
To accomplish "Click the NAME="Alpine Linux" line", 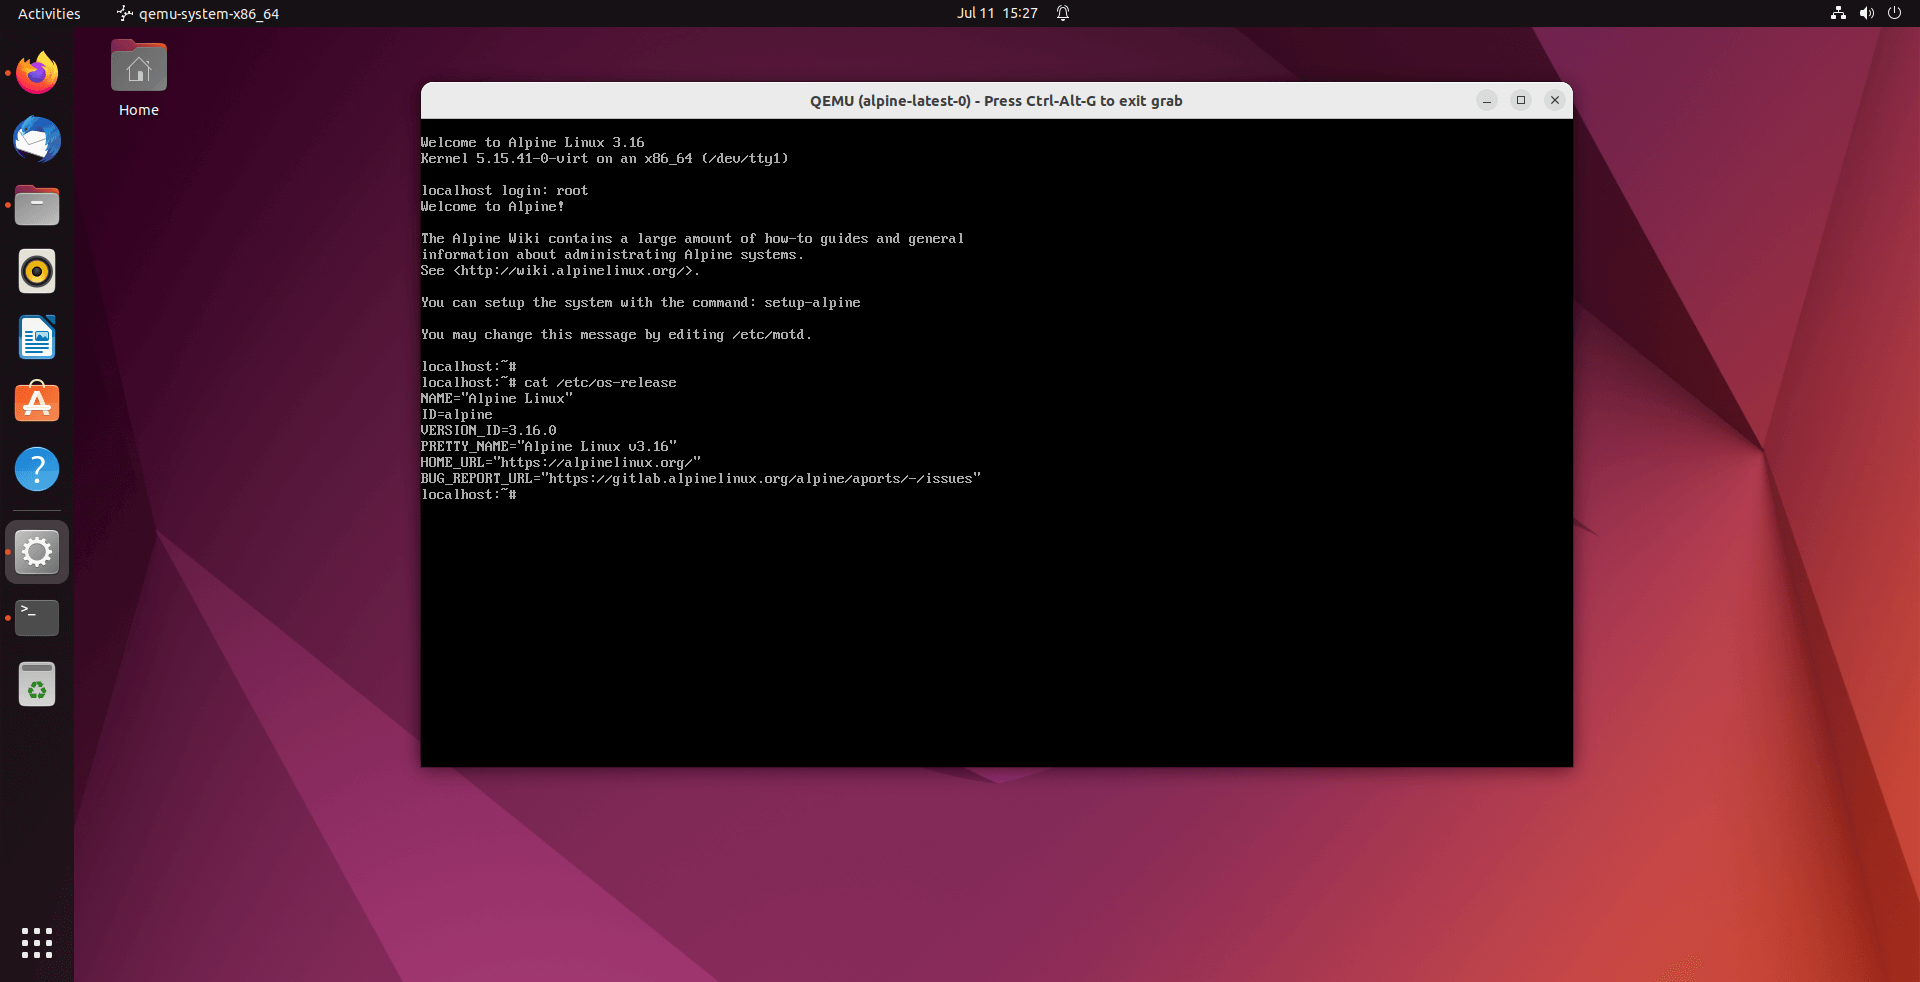I will (497, 399).
